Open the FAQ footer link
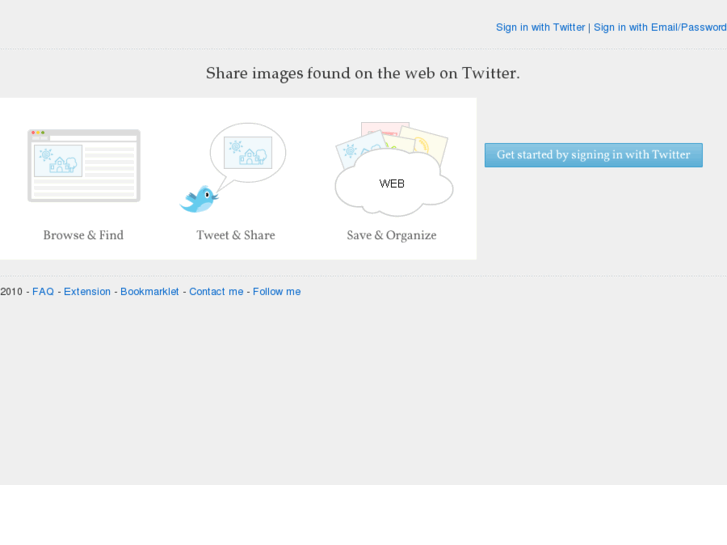 point(43,292)
